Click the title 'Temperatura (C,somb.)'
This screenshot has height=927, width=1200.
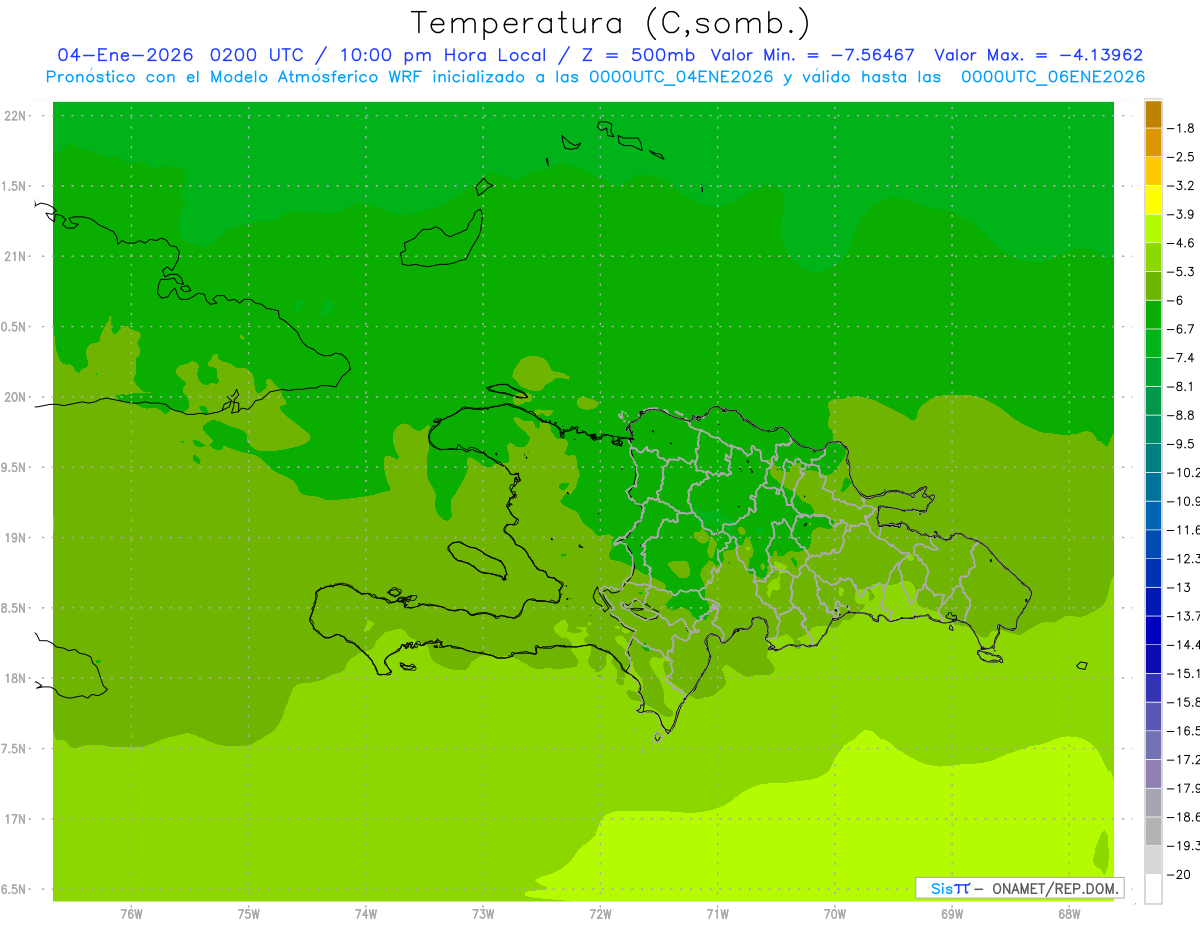611,23
